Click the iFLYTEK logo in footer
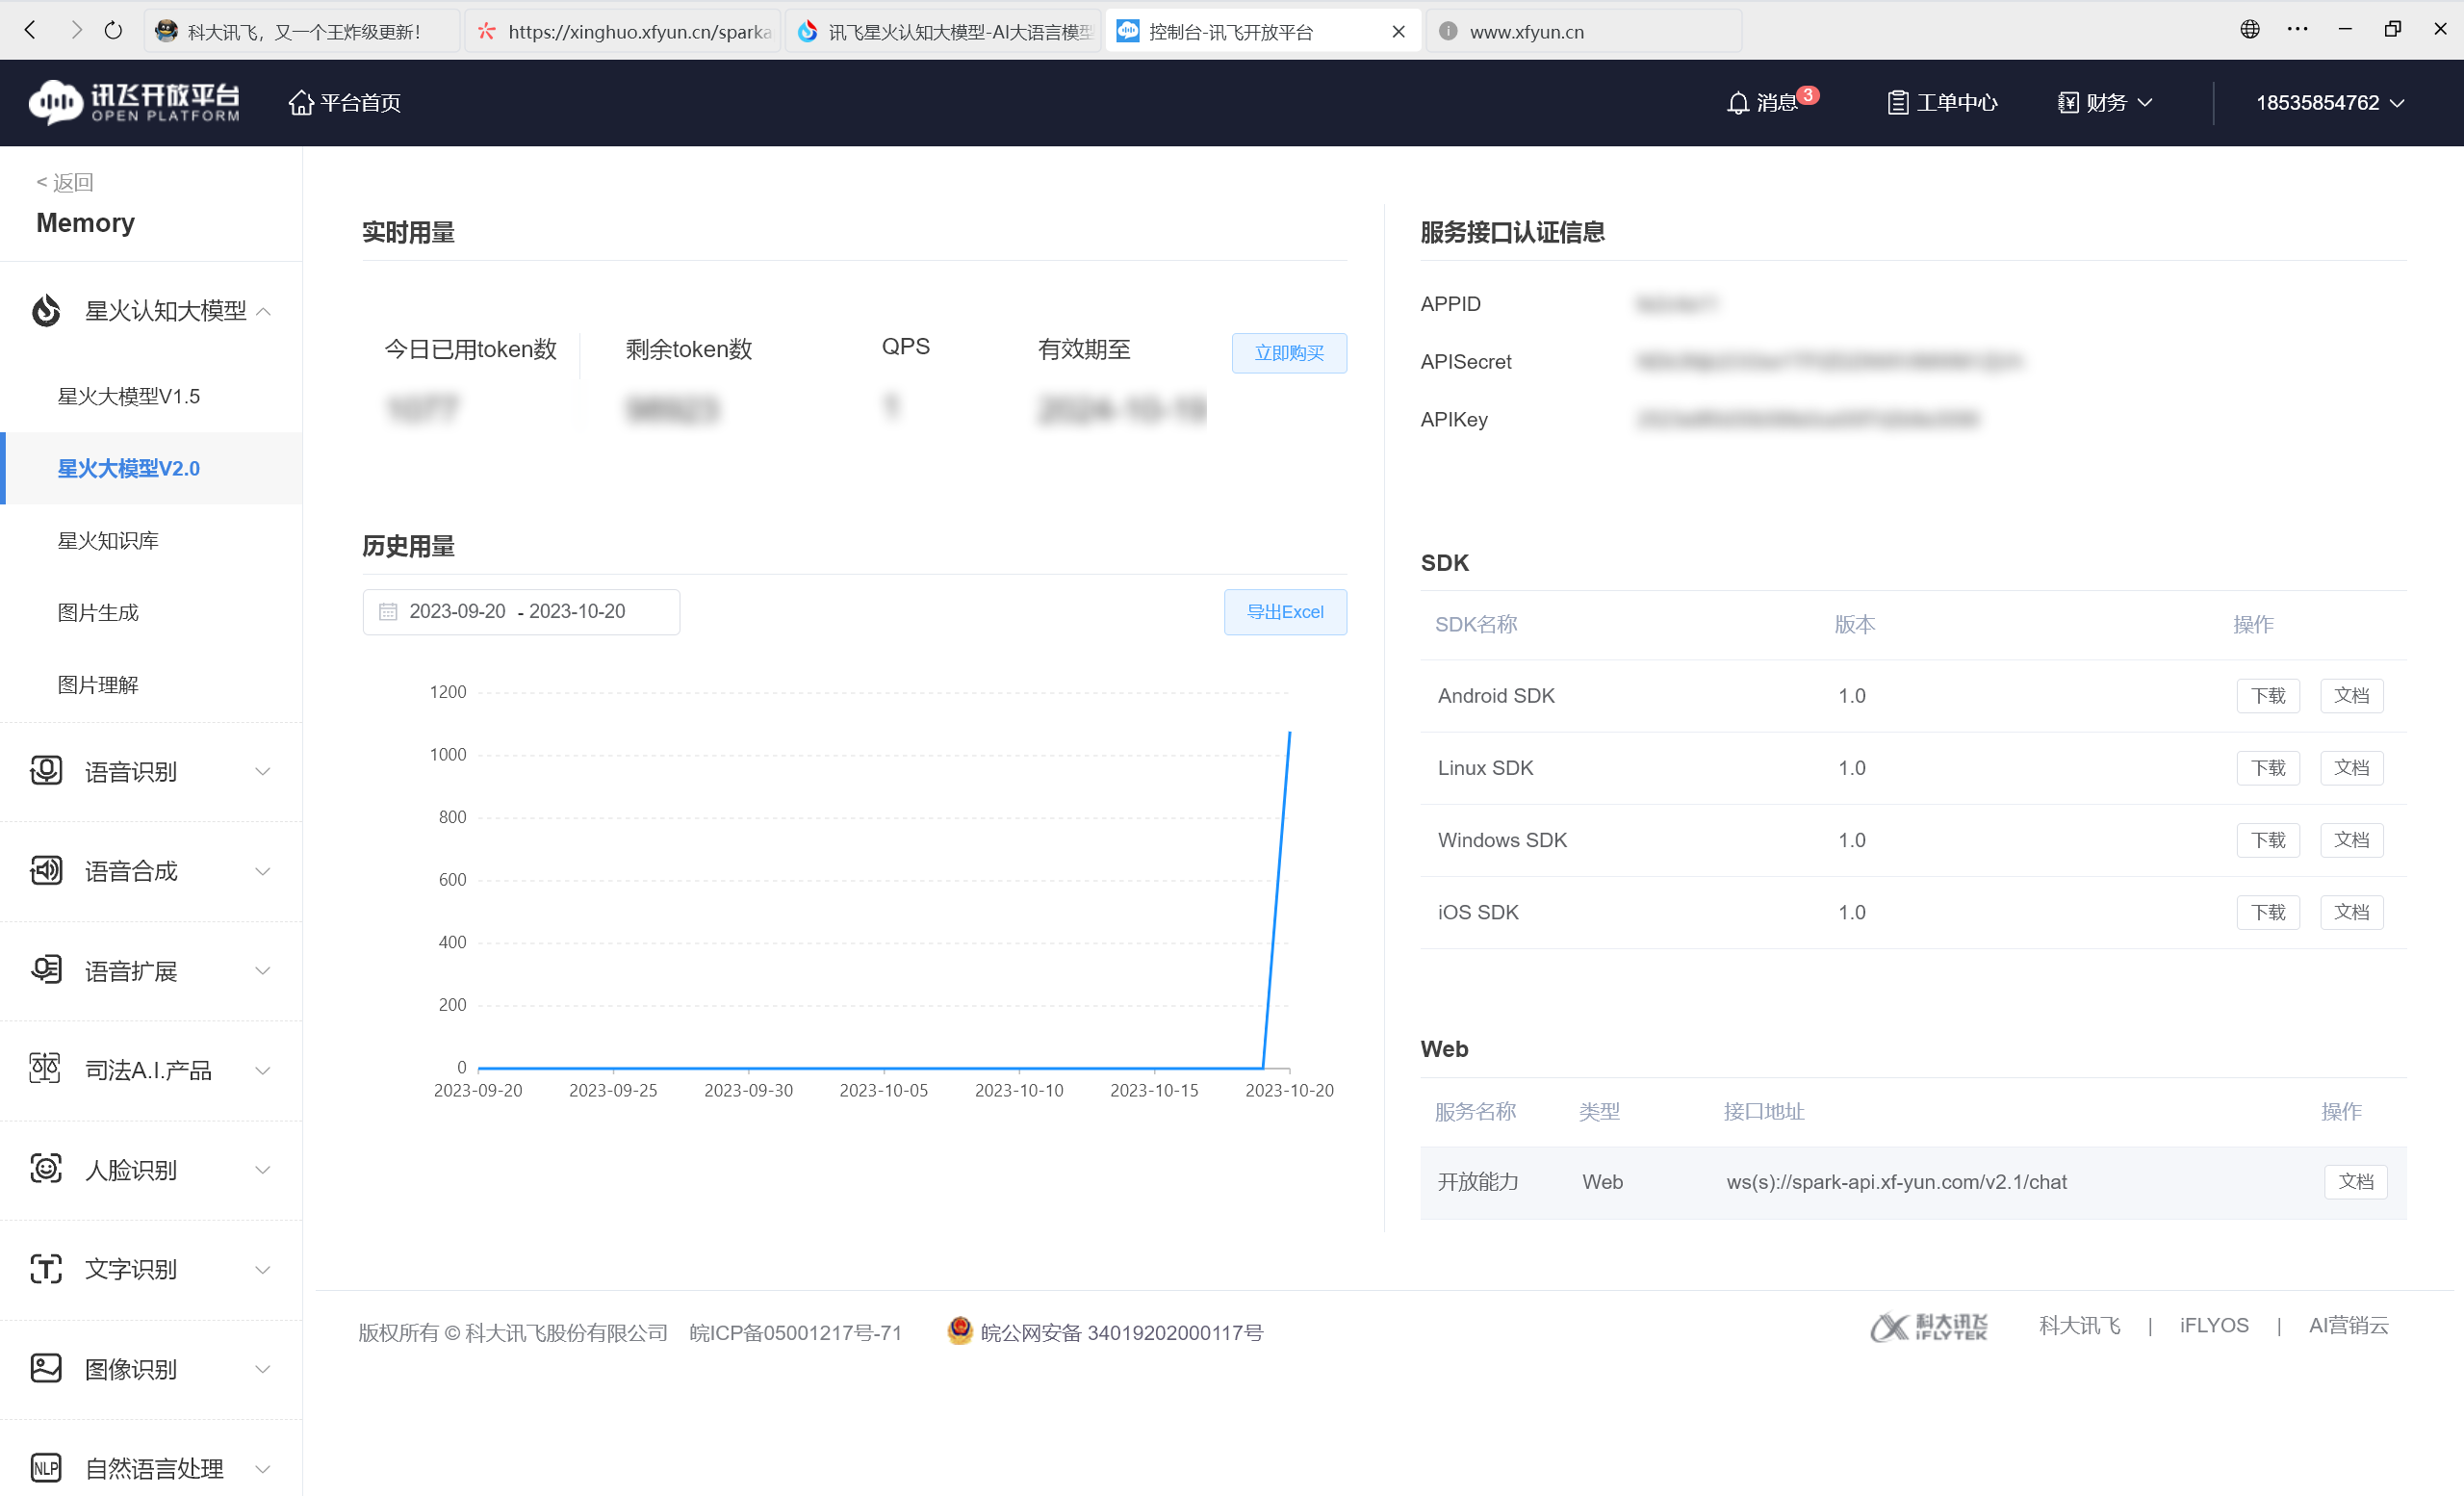Image resolution: width=2464 pixels, height=1496 pixels. point(1928,1327)
